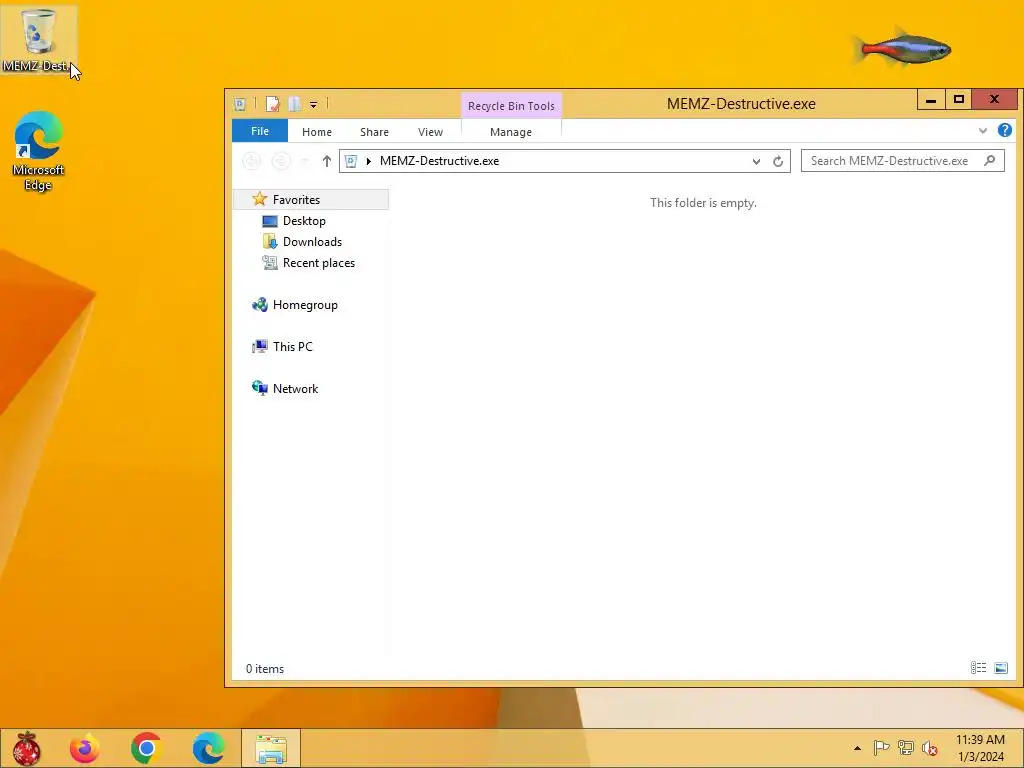This screenshot has height=768, width=1024.
Task: Click the muted volume tray icon
Action: coord(929,748)
